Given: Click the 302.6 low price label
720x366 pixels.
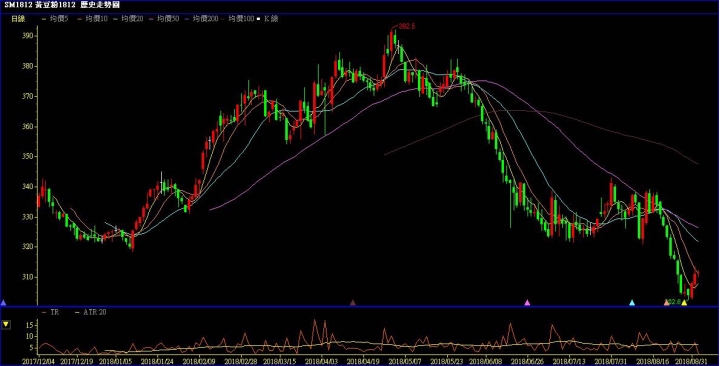Looking at the screenshot, I should coord(673,302).
